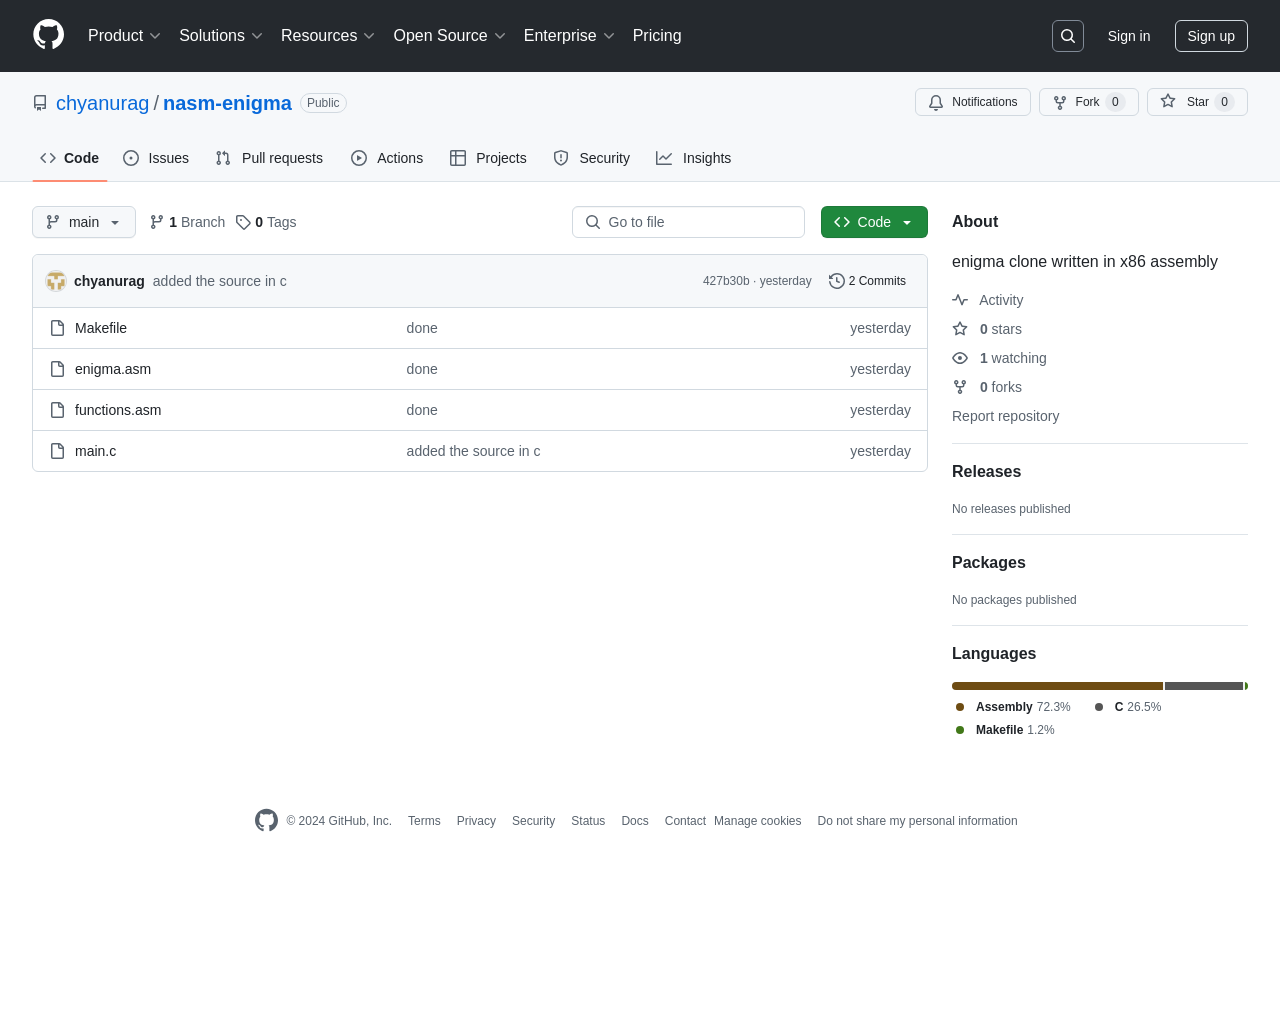Click the eye icon next to watching

click(960, 358)
